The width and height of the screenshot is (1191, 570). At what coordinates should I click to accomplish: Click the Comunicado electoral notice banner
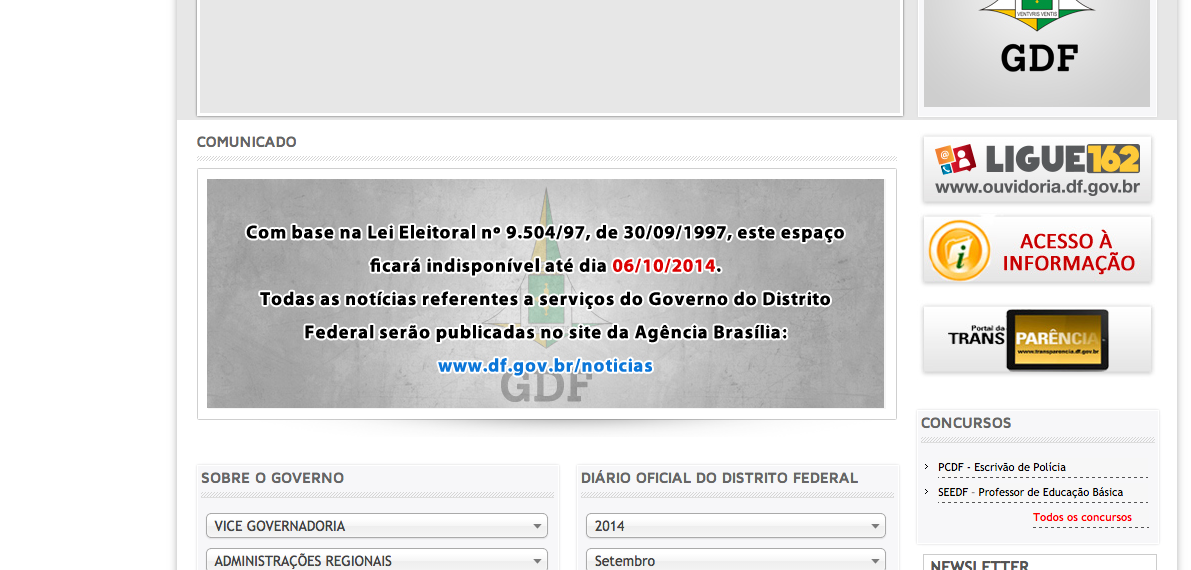pos(545,293)
